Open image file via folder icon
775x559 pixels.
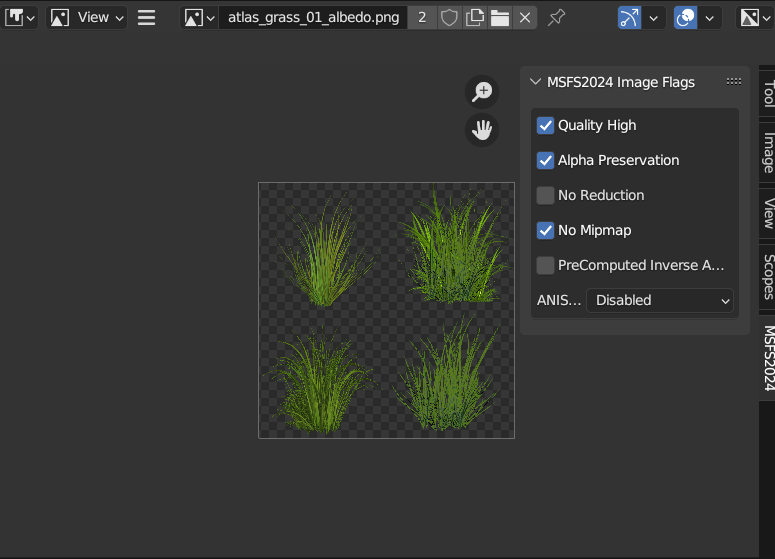click(x=500, y=18)
